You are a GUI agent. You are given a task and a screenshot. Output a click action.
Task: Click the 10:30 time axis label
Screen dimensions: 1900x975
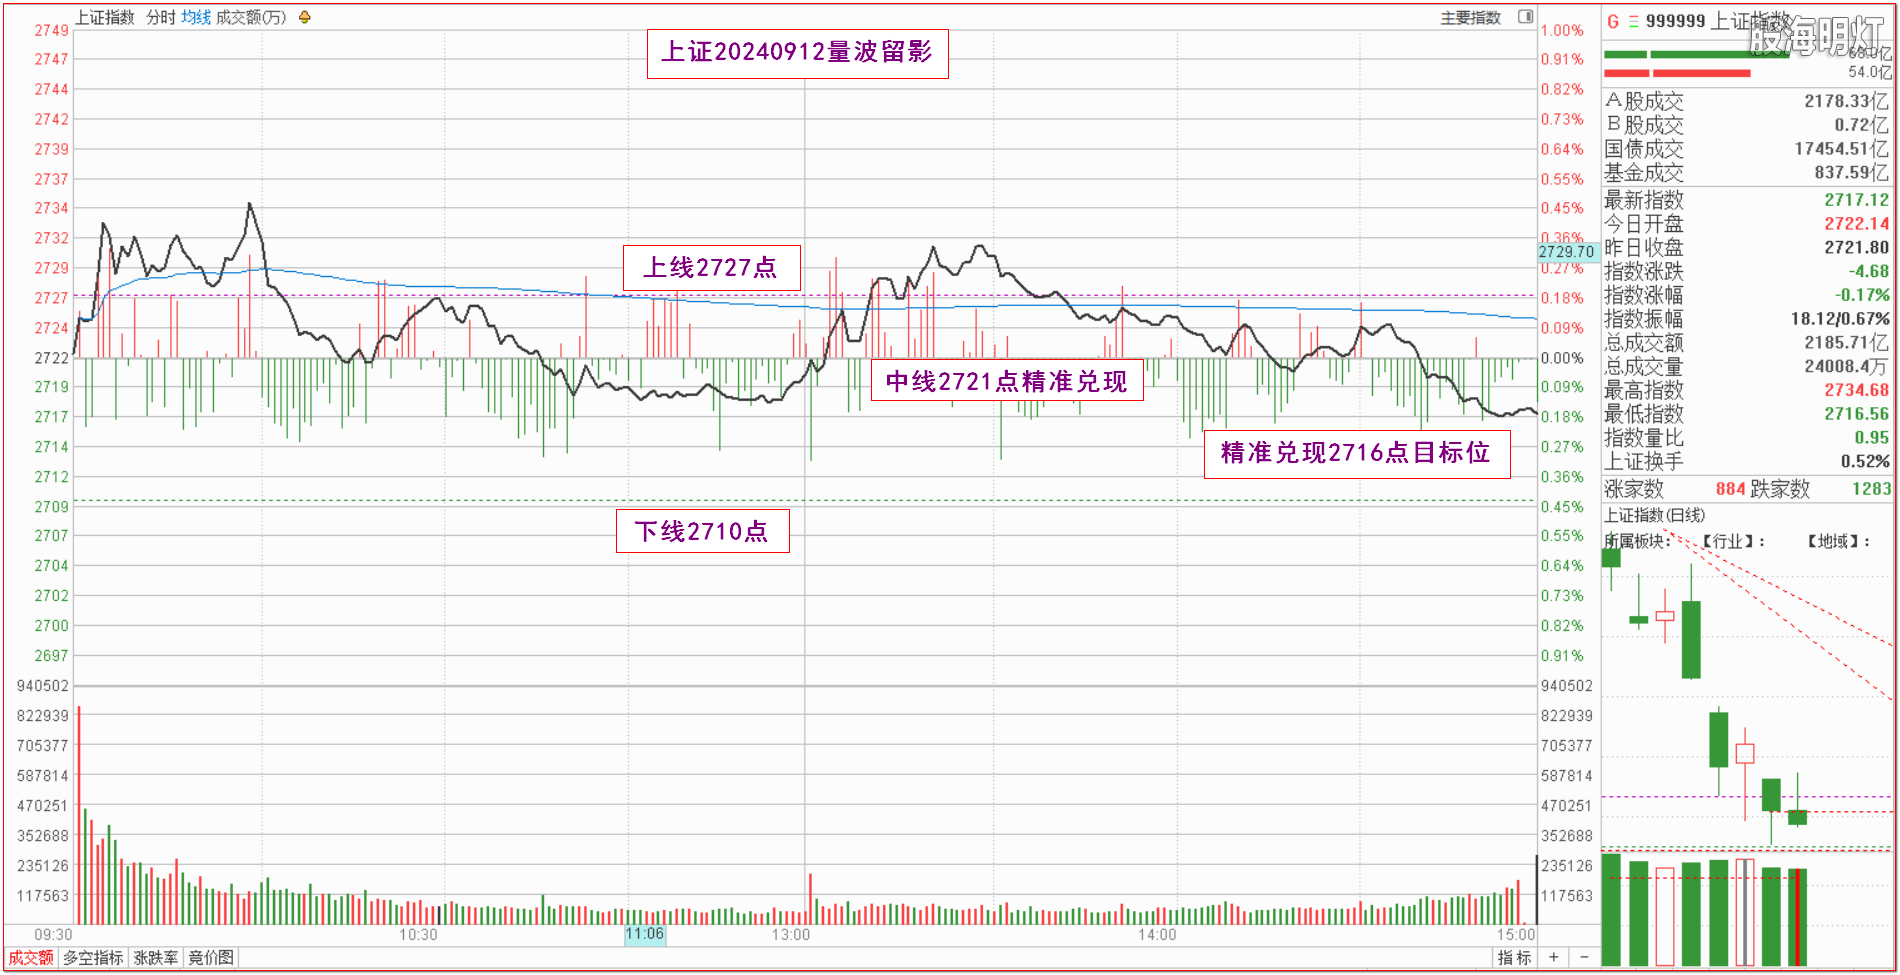pos(418,934)
